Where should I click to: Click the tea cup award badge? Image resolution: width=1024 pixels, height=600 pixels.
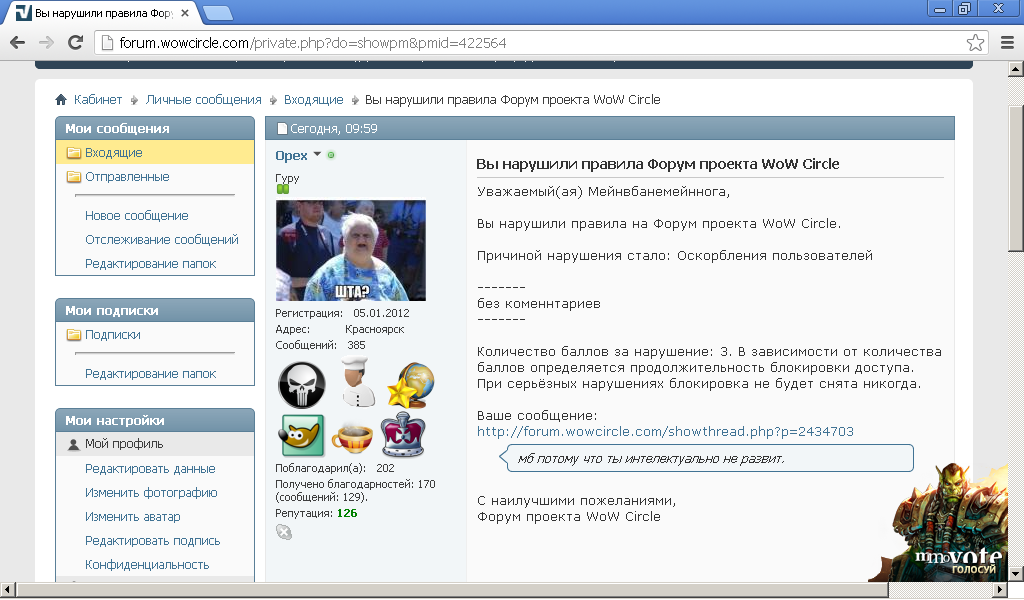point(352,437)
